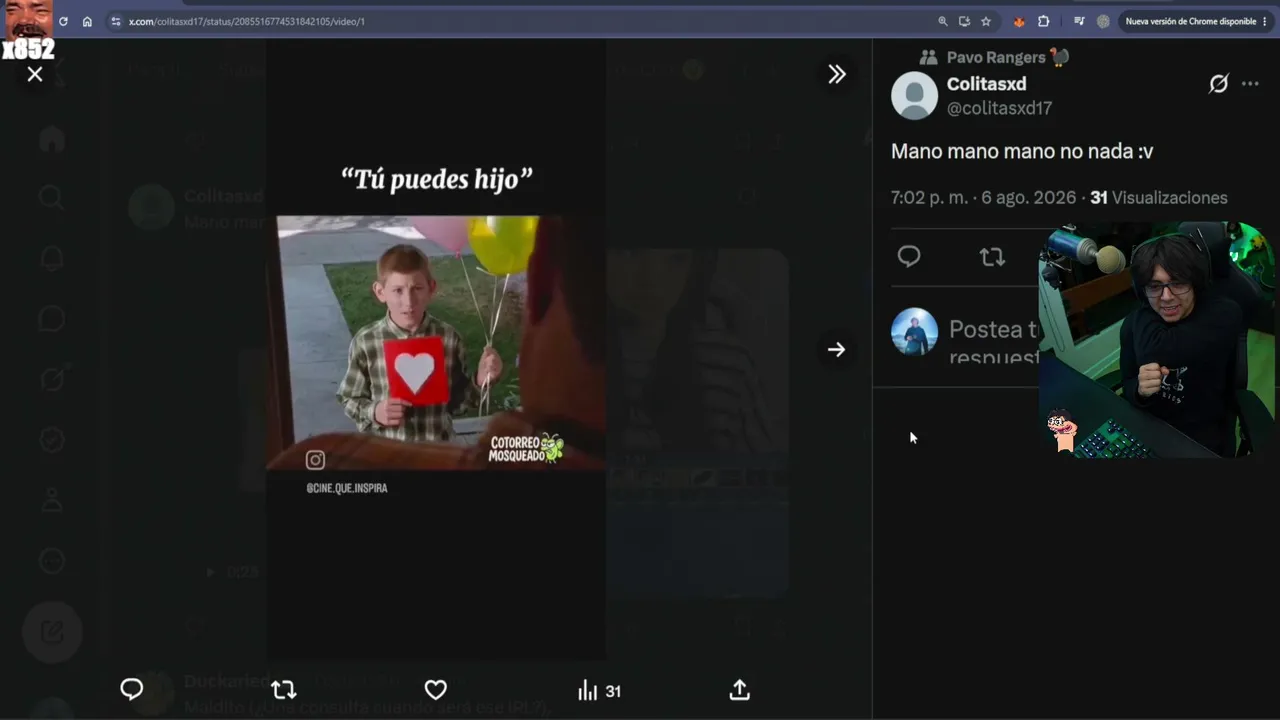
Task: Open the Chrome three-dot menu
Action: pyautogui.click(x=1265, y=21)
